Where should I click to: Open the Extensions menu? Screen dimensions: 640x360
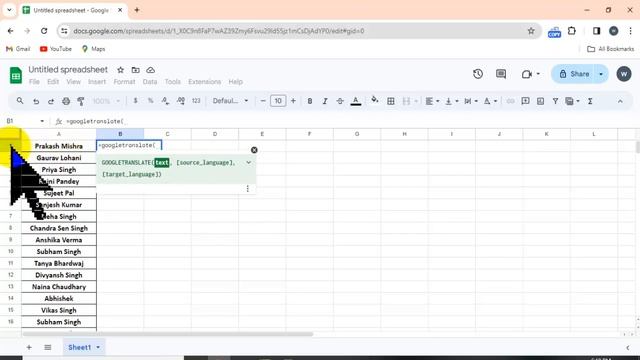click(204, 82)
